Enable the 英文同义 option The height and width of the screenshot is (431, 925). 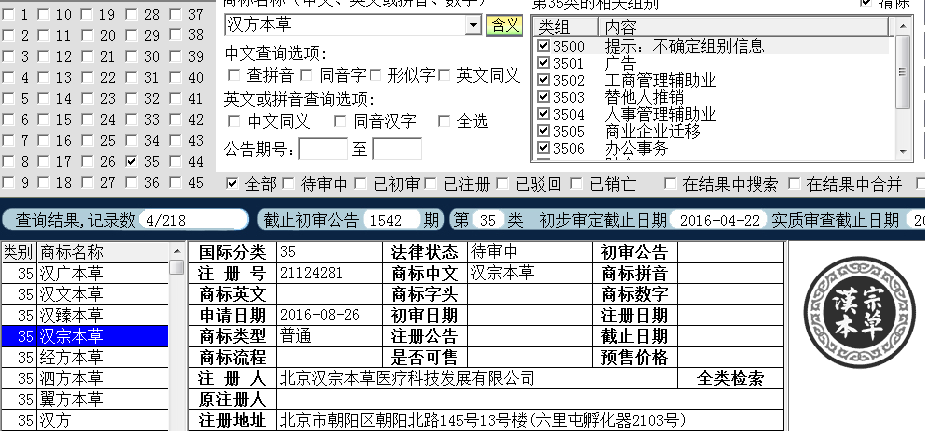point(444,75)
